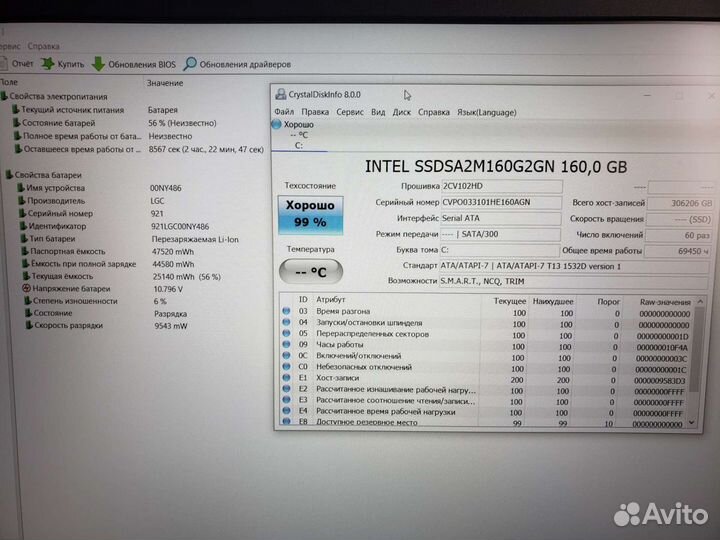720x540 pixels.
Task: Select SMART row 09 Часы работы
Action: click(486, 345)
